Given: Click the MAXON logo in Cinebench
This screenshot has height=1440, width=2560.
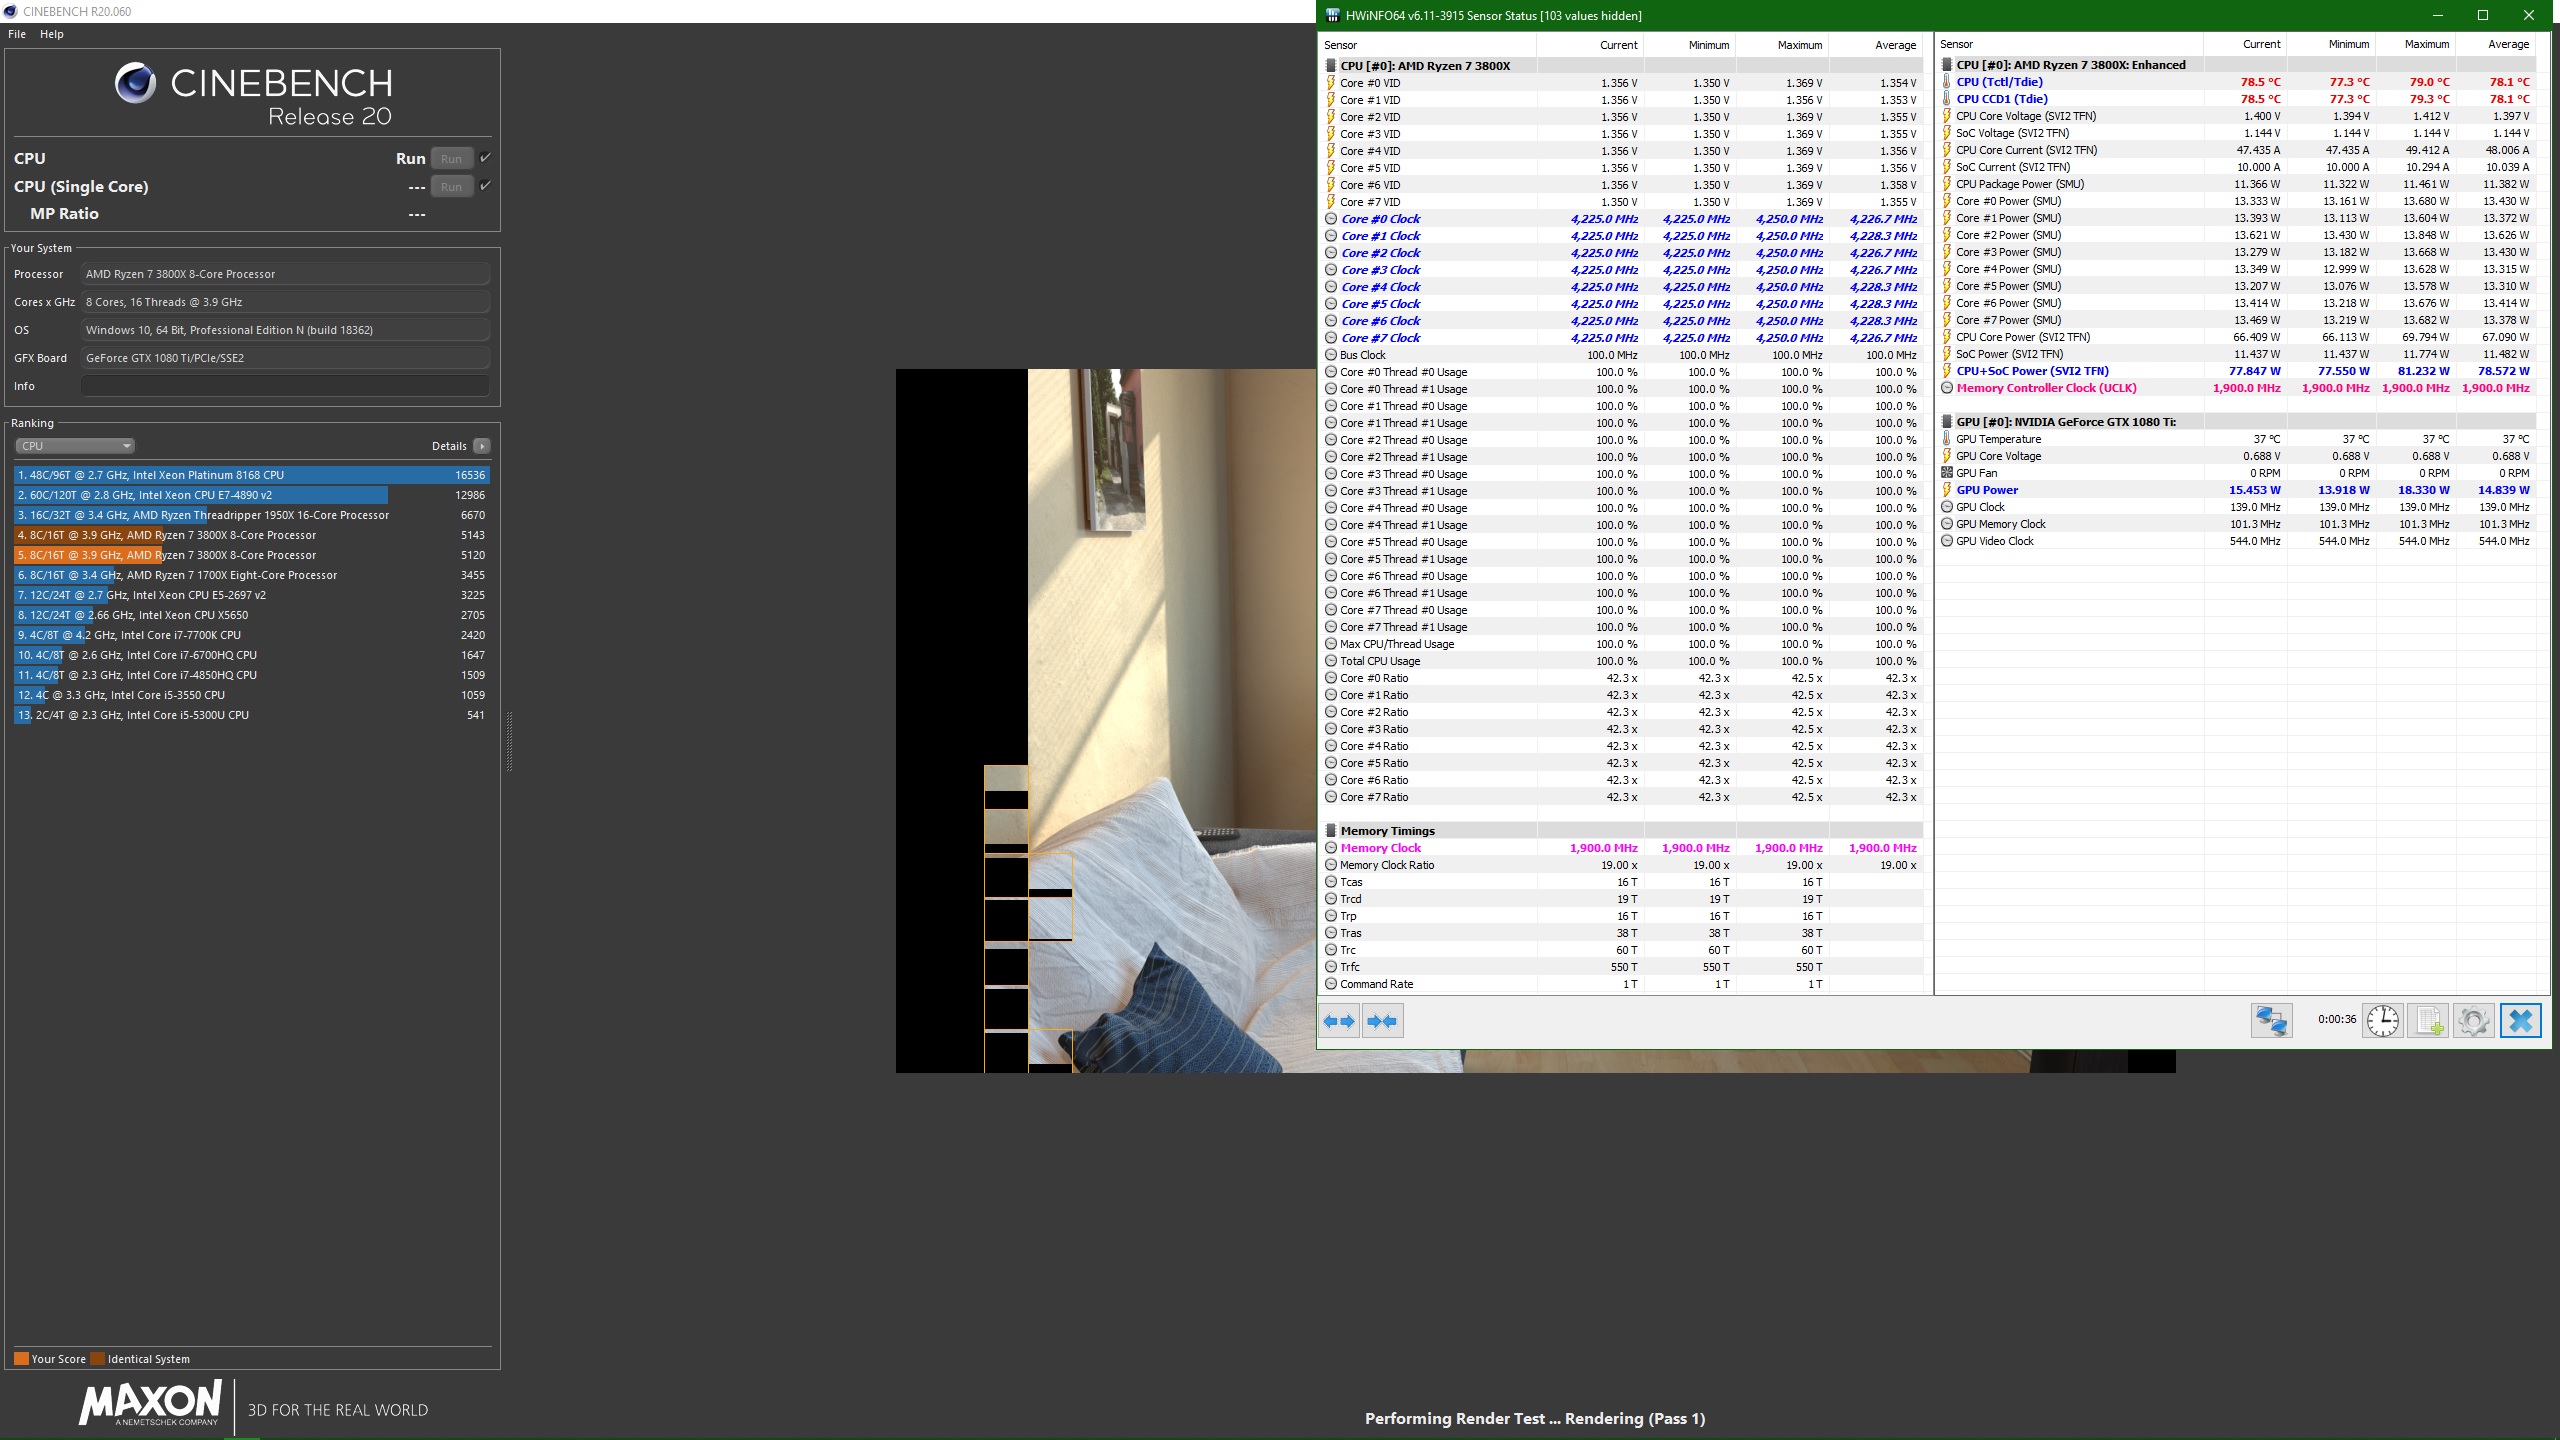Looking at the screenshot, I should [x=150, y=1402].
